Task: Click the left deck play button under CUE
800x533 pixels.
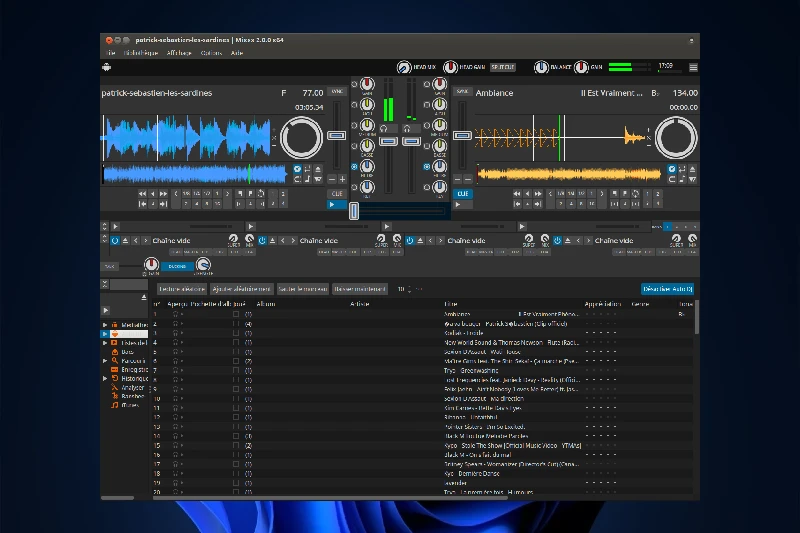Action: tap(336, 204)
